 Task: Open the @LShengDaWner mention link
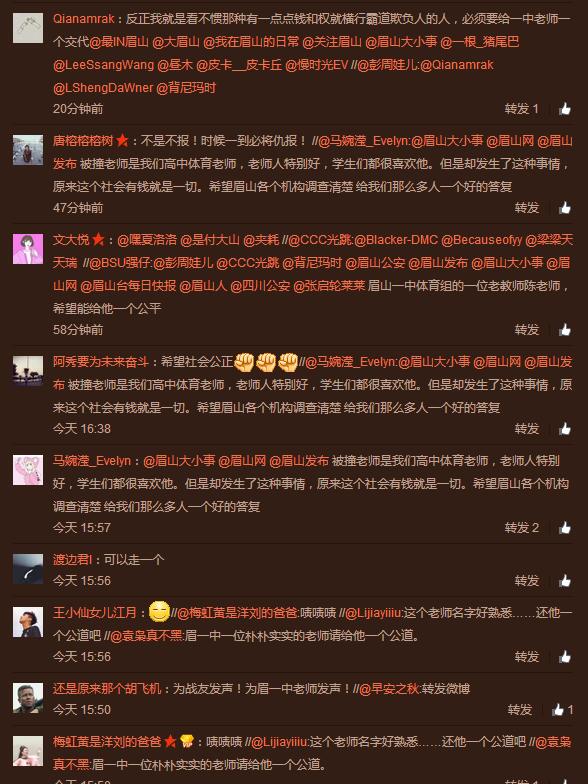[103, 88]
